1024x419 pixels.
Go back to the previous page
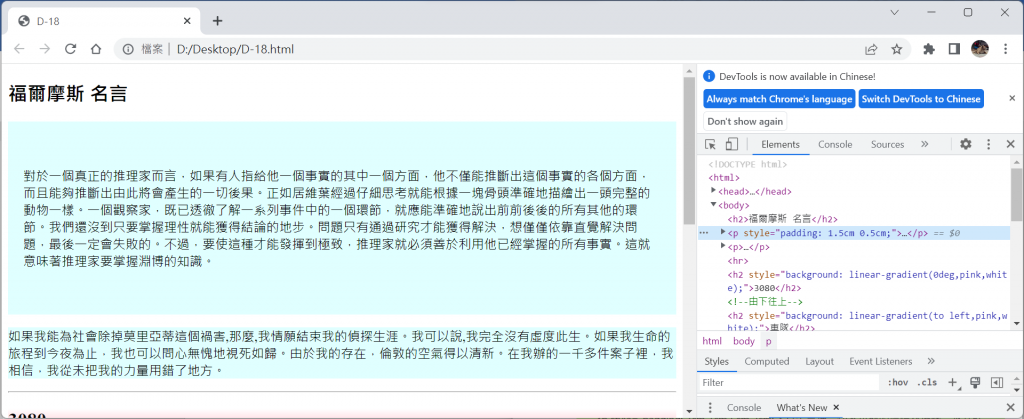20,49
